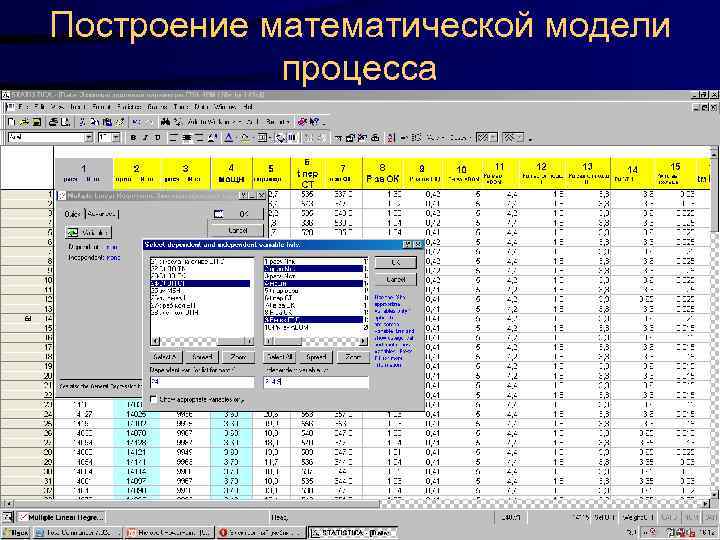Image resolution: width=720 pixels, height=540 pixels.
Task: Open the Window menu
Action: tap(225, 107)
